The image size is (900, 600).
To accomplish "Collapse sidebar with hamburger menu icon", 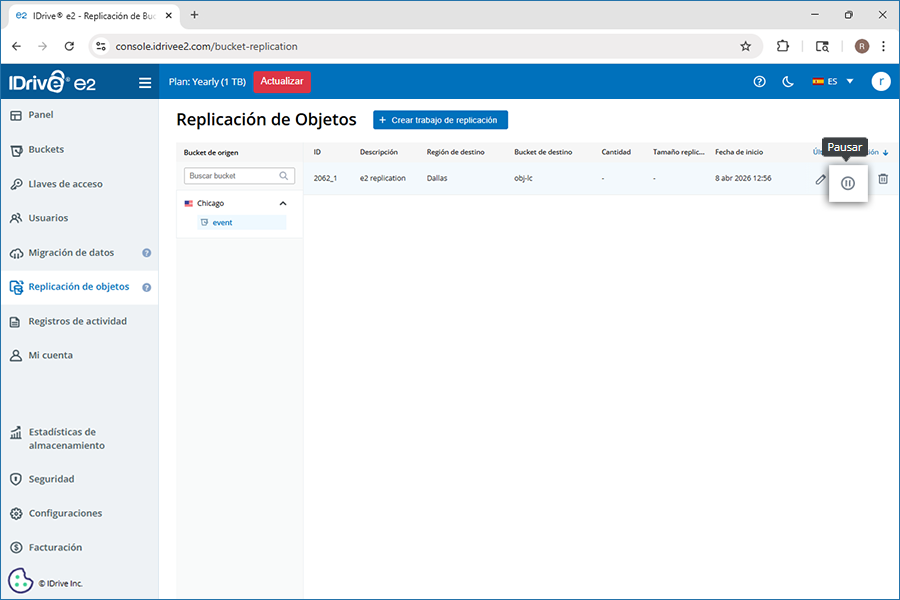I will (145, 83).
